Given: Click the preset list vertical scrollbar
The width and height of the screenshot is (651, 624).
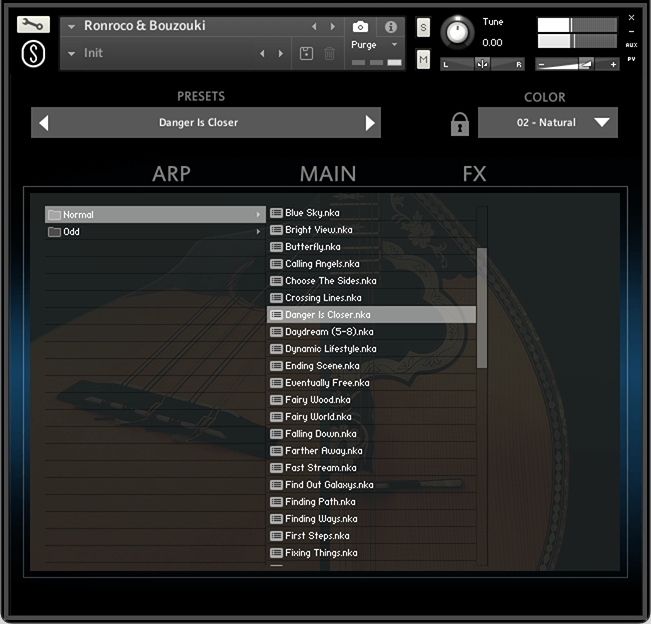Looking at the screenshot, I should [x=482, y=308].
